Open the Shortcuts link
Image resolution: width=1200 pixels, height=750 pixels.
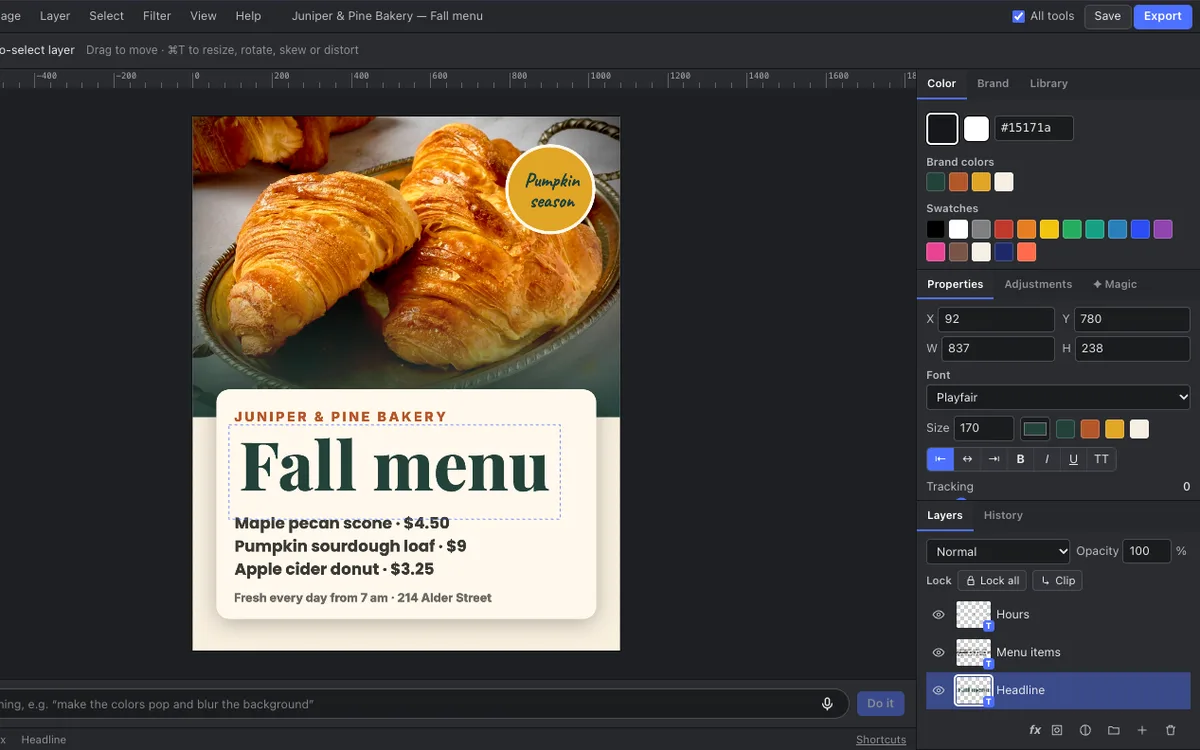click(x=881, y=740)
